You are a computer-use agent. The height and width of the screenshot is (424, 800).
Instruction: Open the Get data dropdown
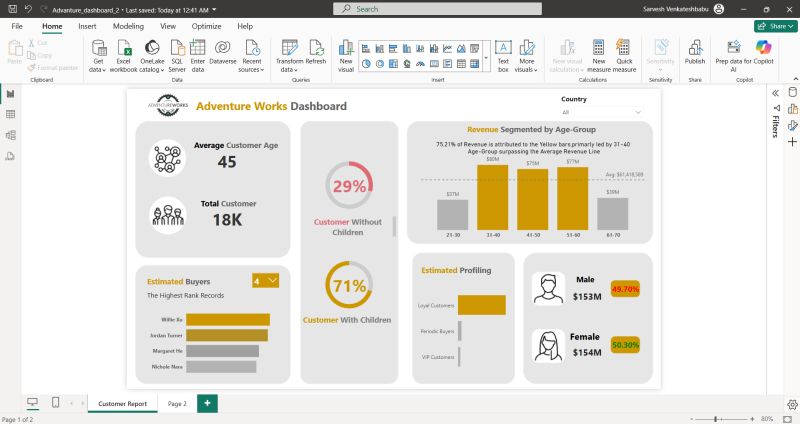[x=98, y=56]
